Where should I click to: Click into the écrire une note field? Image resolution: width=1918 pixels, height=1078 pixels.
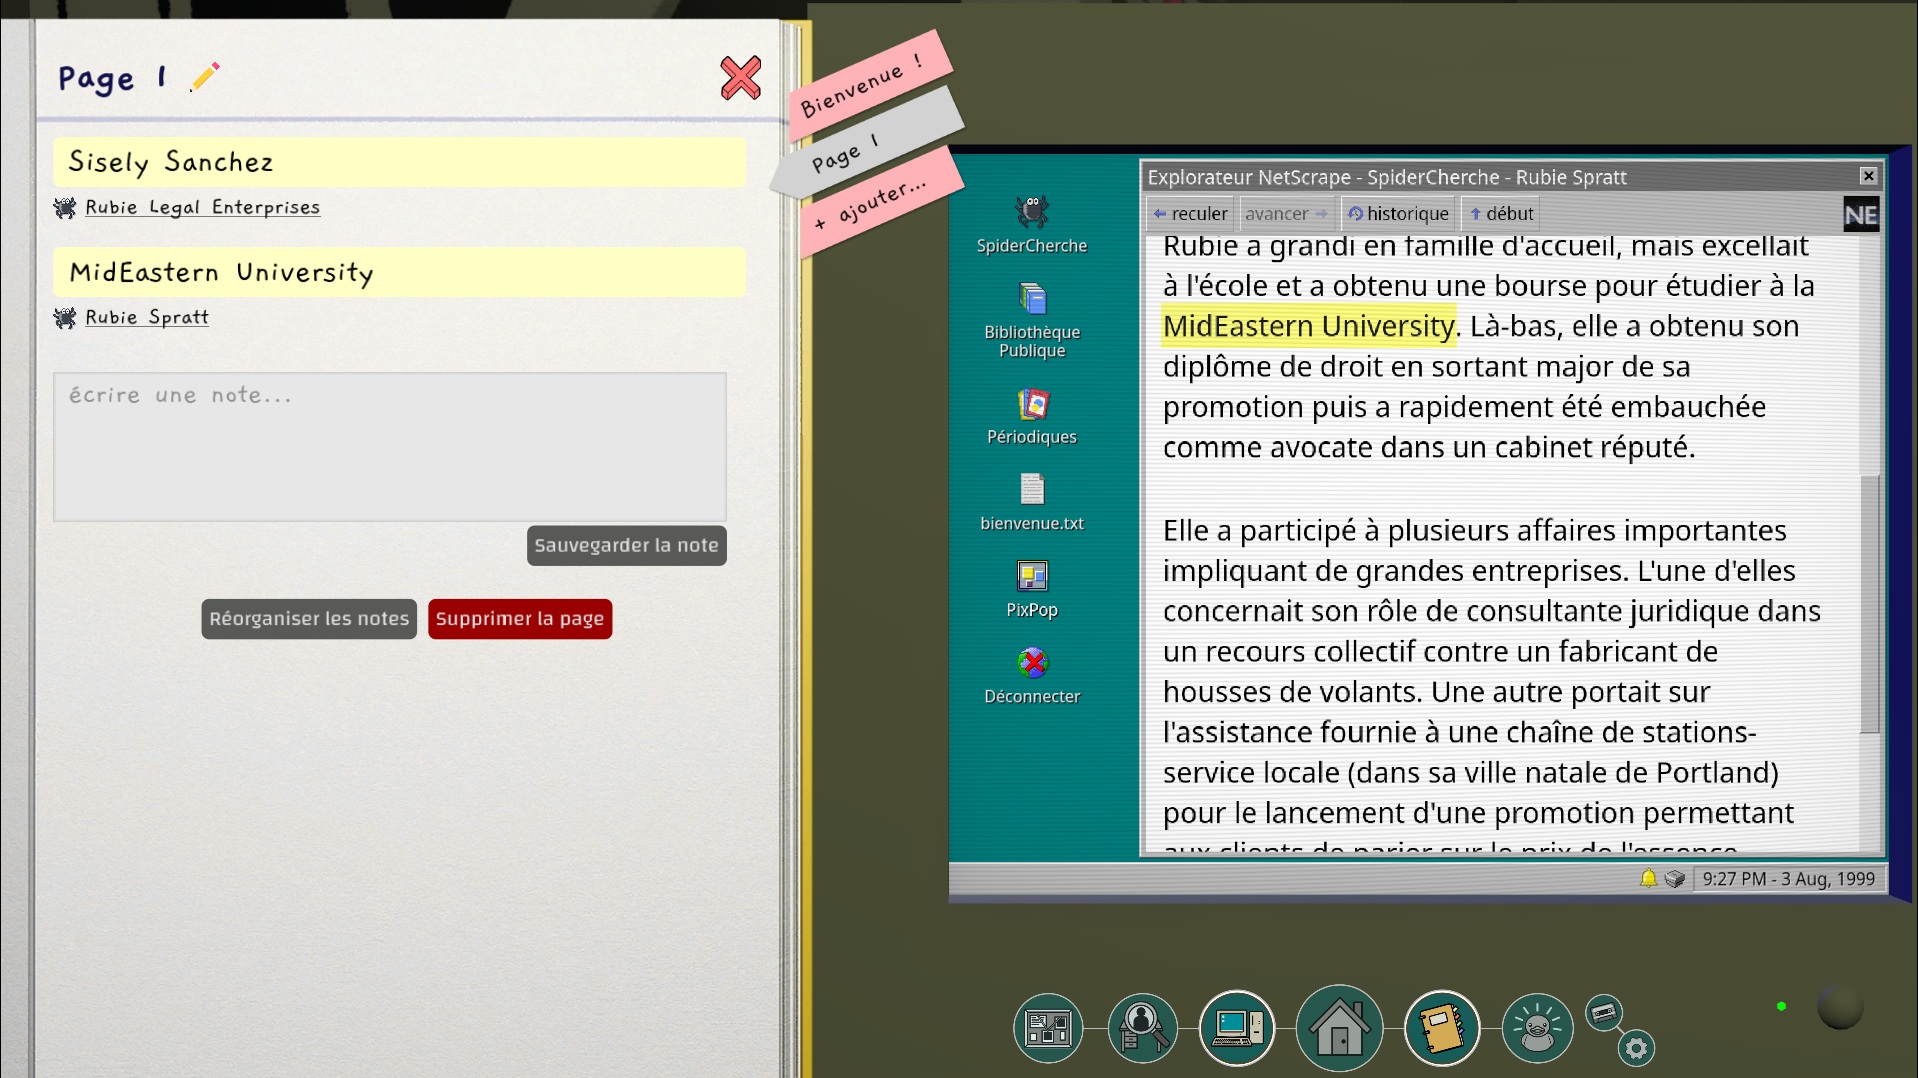[389, 446]
